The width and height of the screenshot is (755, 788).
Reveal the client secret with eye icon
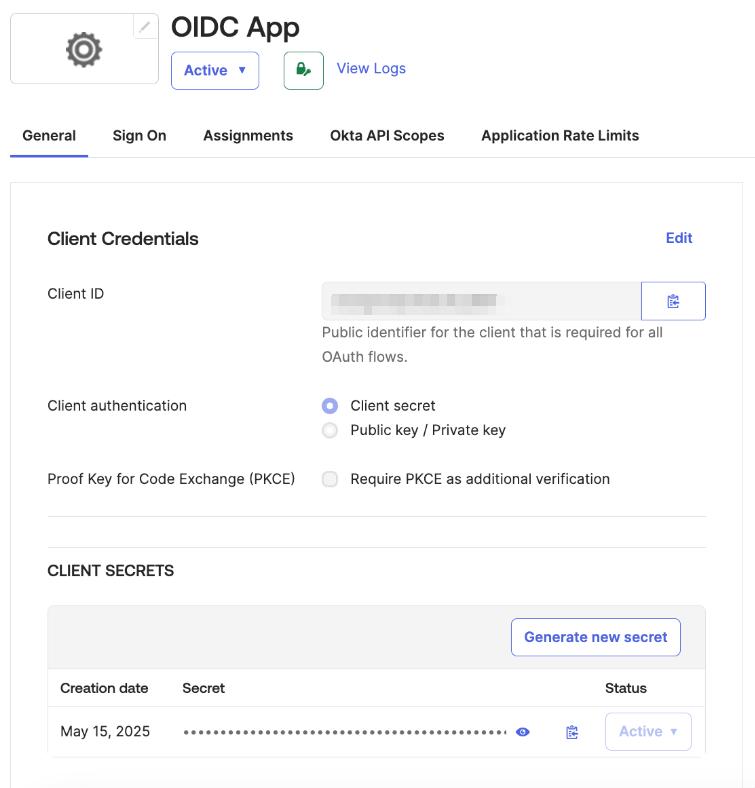point(523,732)
